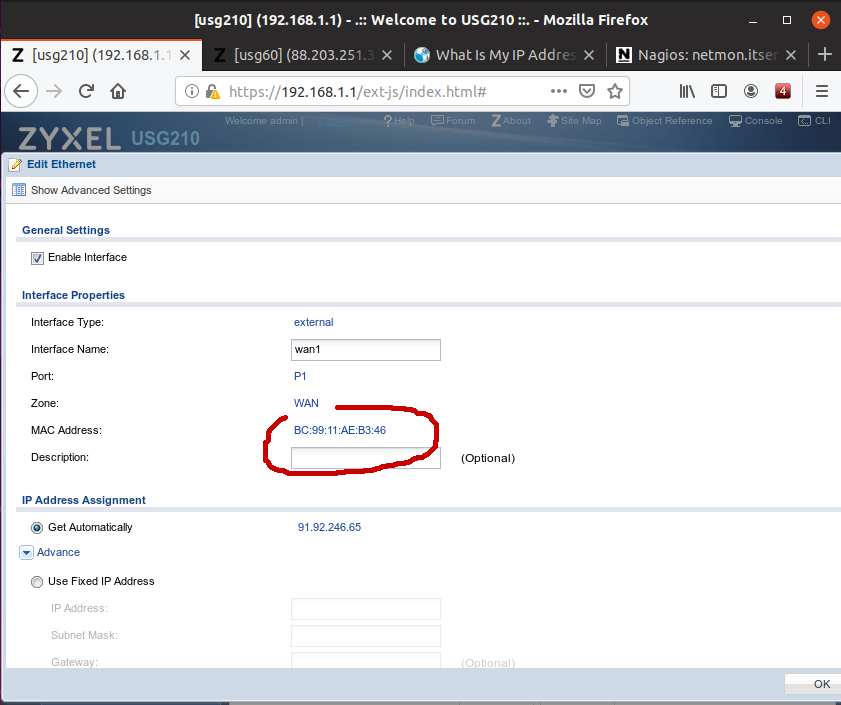This screenshot has height=705, width=841.
Task: Click the assigned IP 91.92.246.65
Action: [x=329, y=527]
